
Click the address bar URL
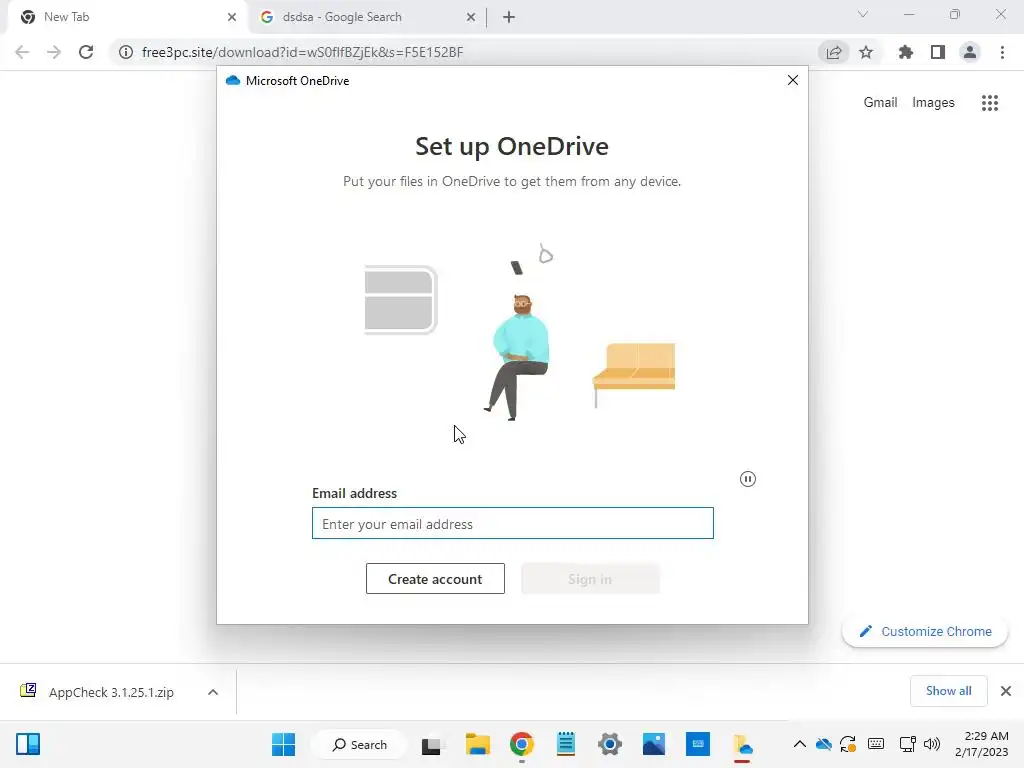tap(302, 52)
